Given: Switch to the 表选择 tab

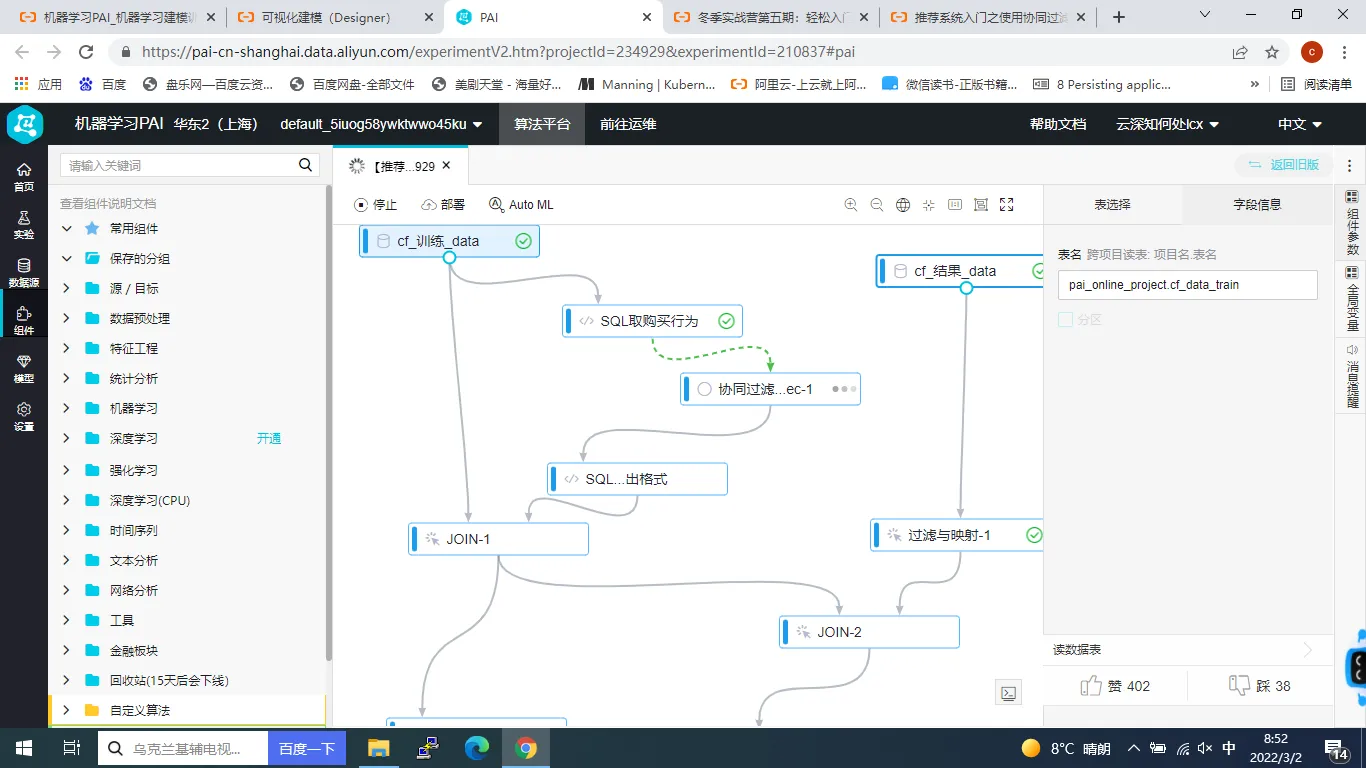Looking at the screenshot, I should pyautogui.click(x=1112, y=204).
